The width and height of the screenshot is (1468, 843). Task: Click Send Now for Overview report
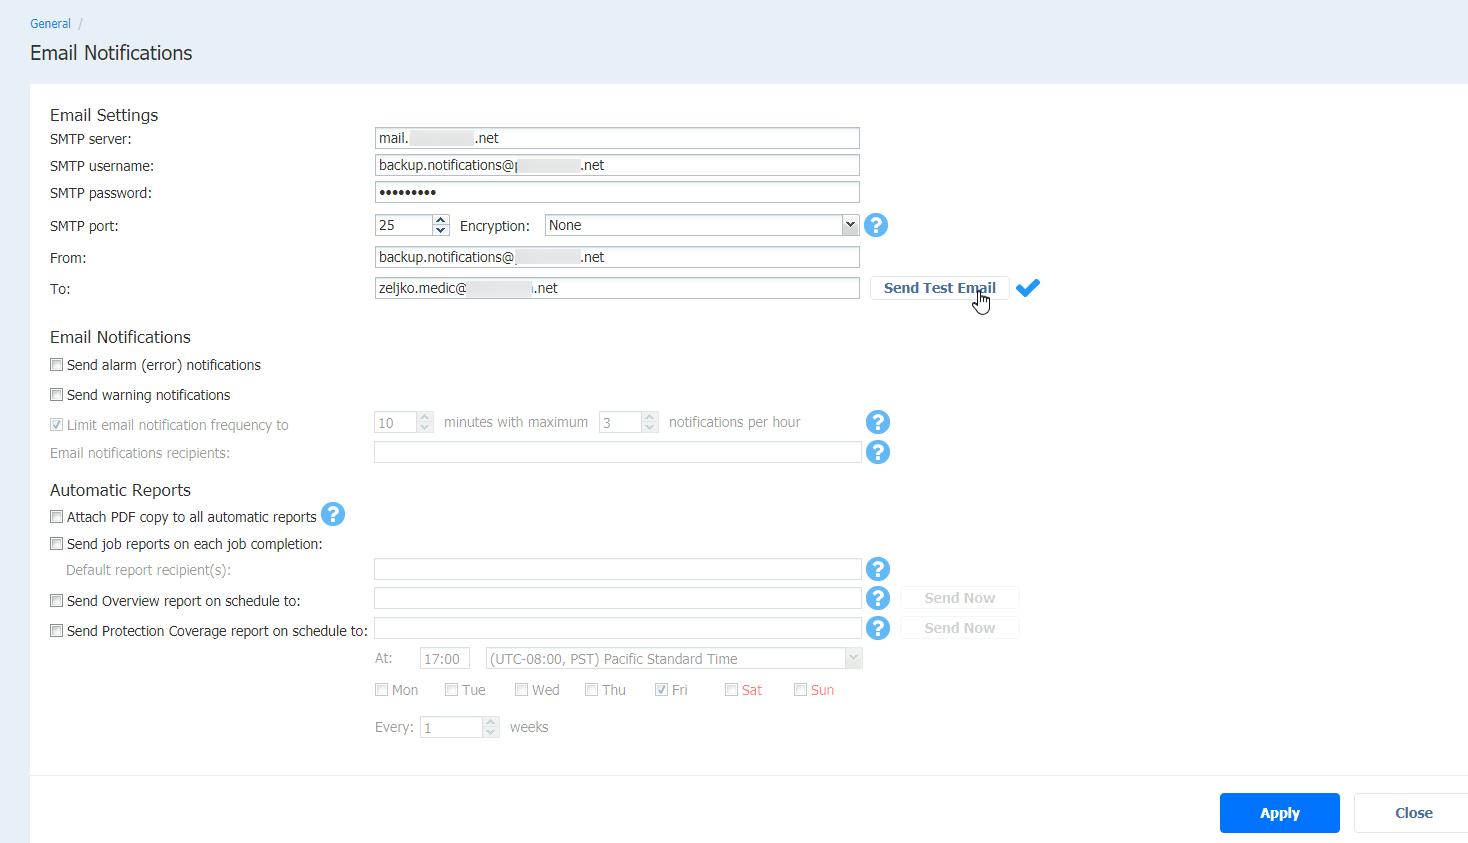(960, 598)
